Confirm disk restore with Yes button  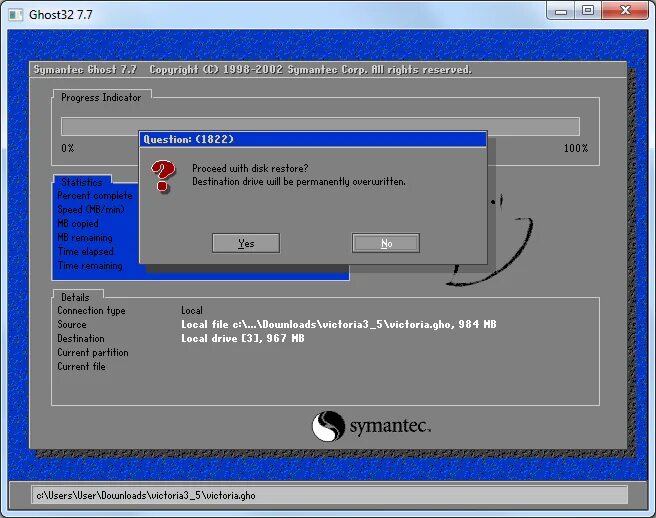[x=246, y=243]
